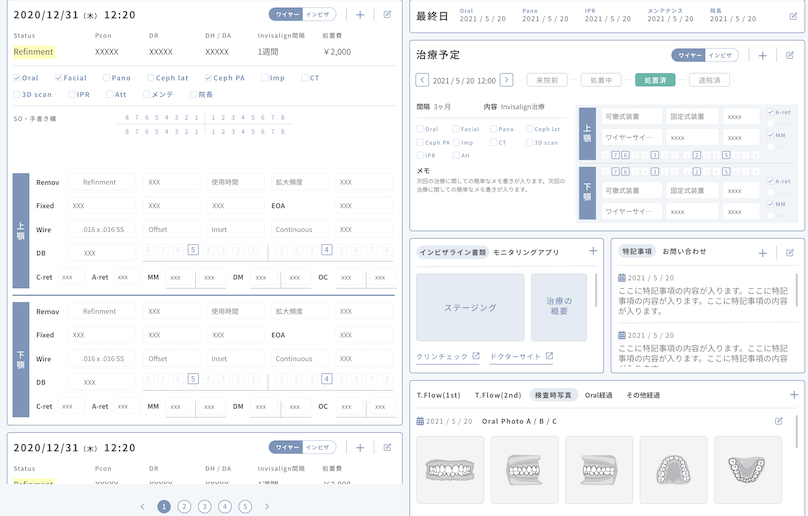Go to the previous date in 治療予定
Screen dimensions: 808x516
(421, 80)
